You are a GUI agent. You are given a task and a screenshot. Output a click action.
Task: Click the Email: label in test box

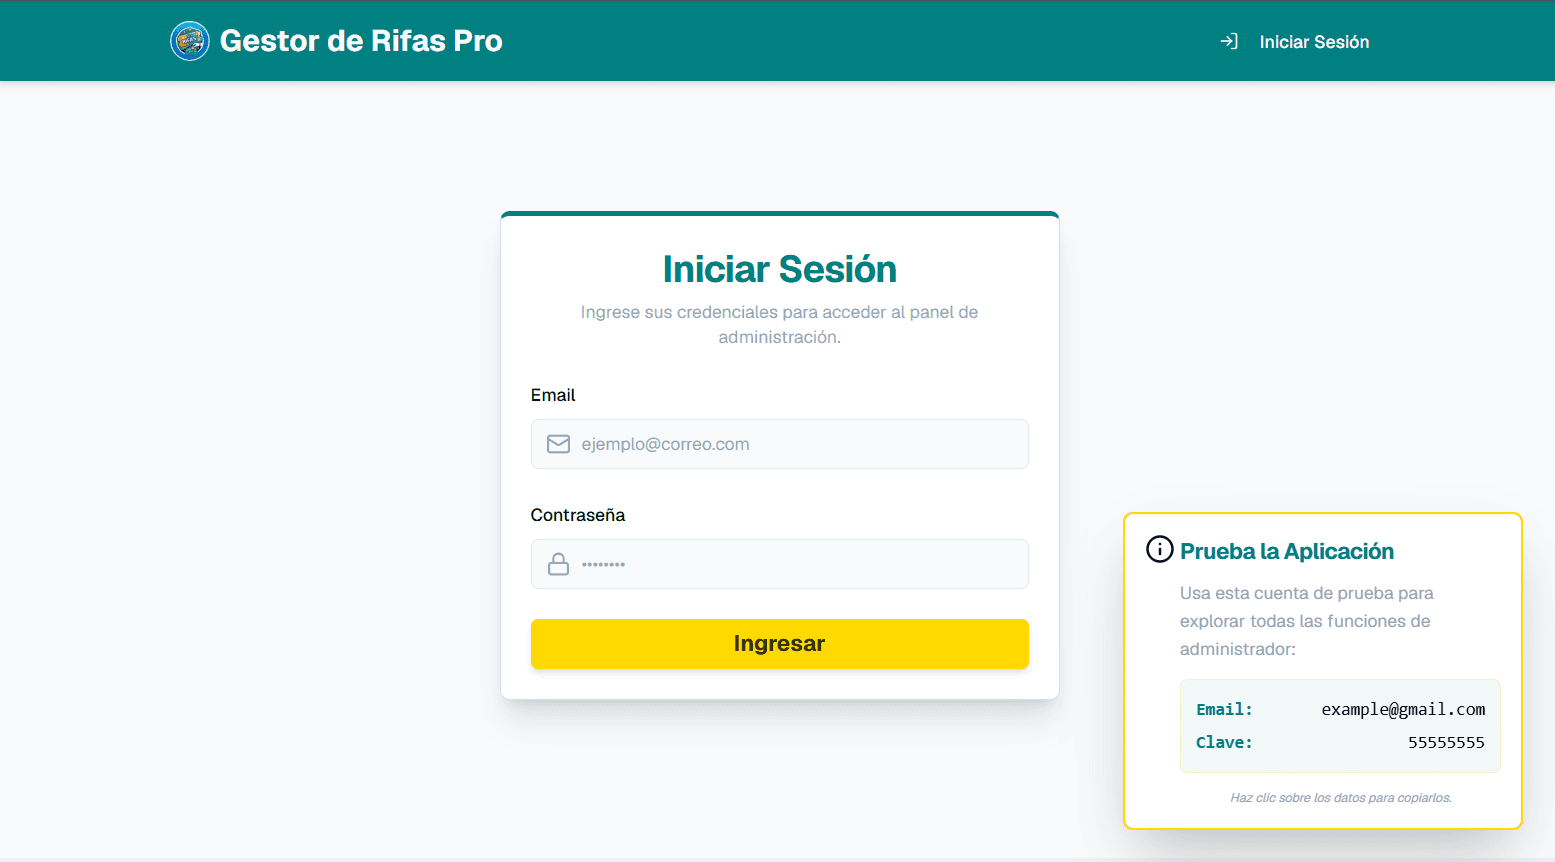click(1224, 709)
